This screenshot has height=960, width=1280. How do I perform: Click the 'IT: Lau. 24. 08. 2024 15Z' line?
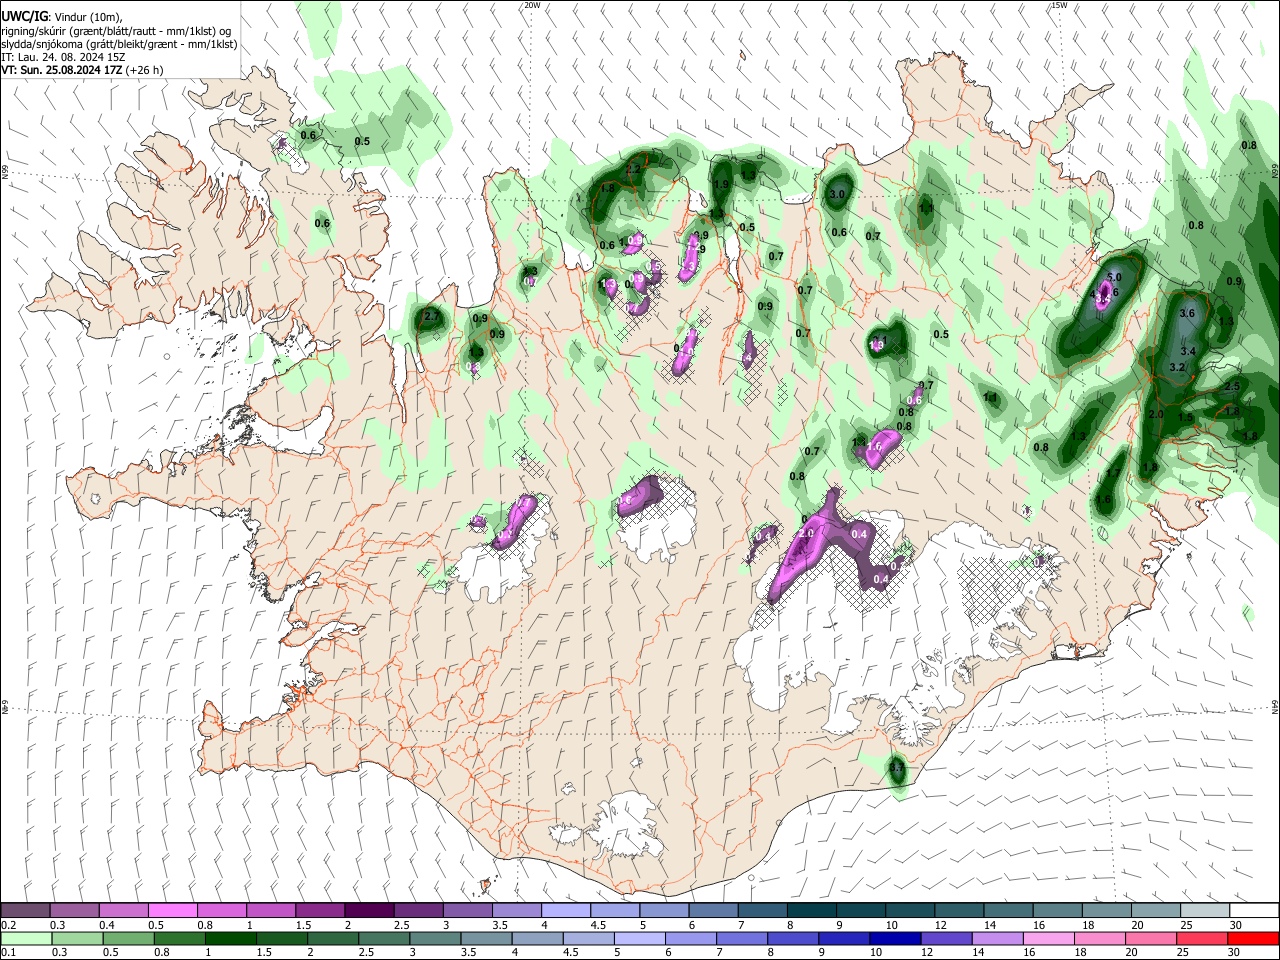[61, 57]
